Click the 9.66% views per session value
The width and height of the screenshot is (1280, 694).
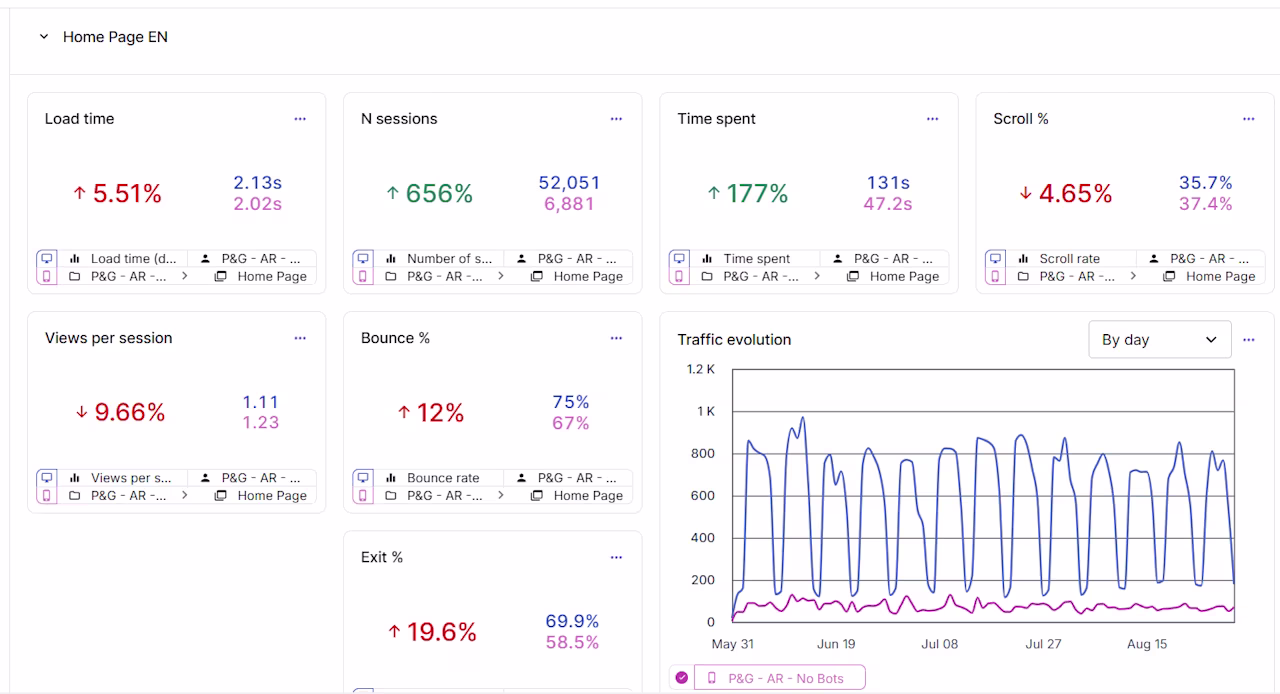tap(129, 412)
